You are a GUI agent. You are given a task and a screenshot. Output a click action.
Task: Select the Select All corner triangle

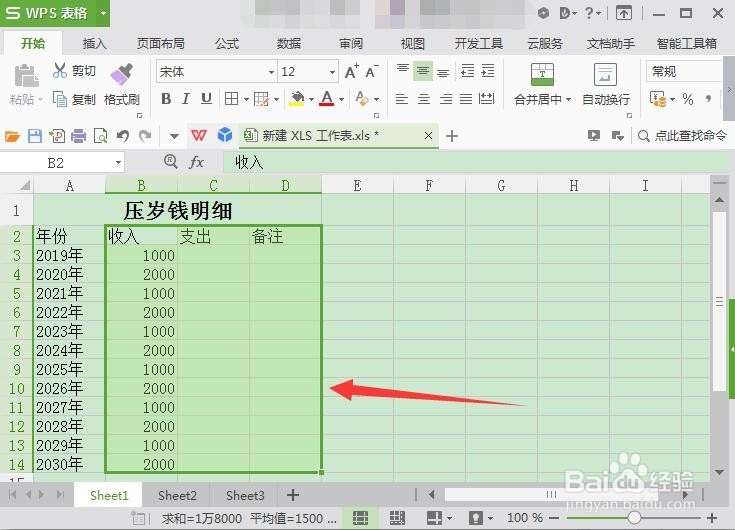(x=25, y=186)
